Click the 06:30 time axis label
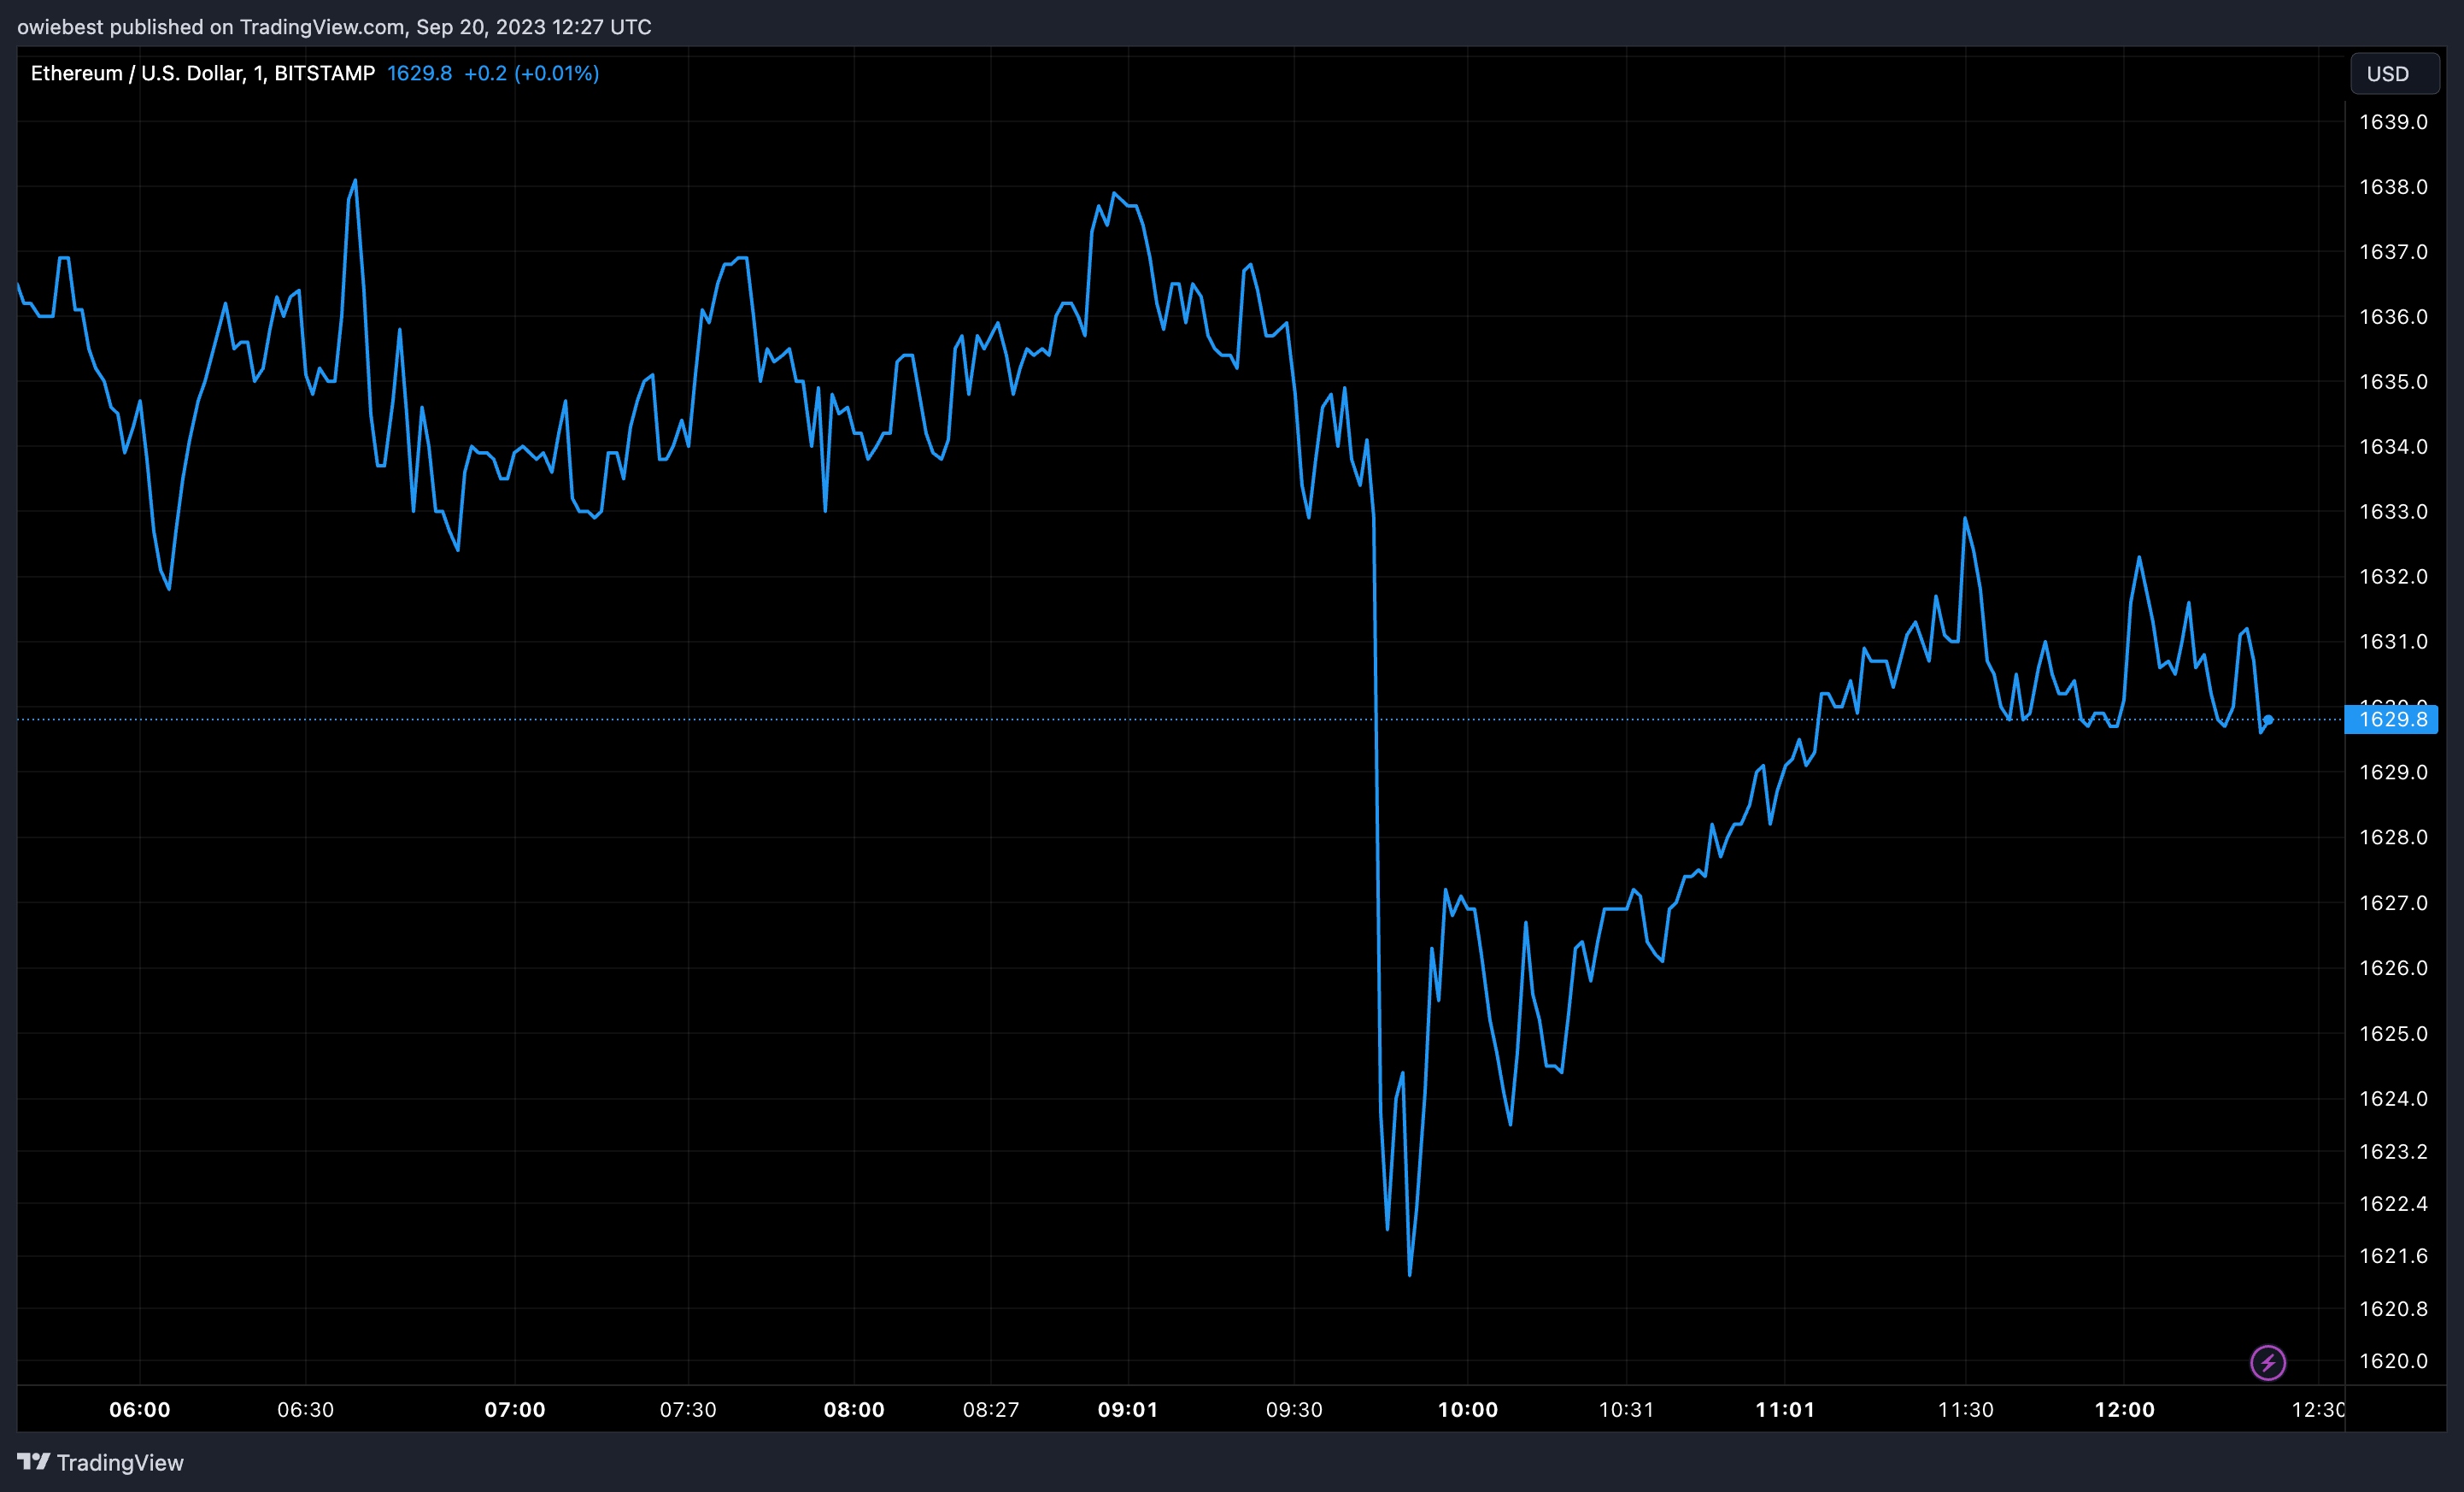The image size is (2464, 1492). coord(305,1409)
